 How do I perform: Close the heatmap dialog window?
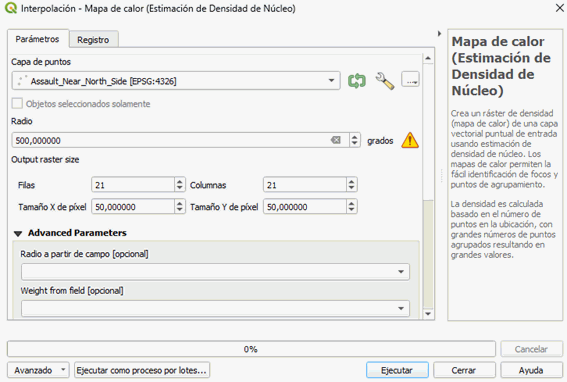click(559, 8)
